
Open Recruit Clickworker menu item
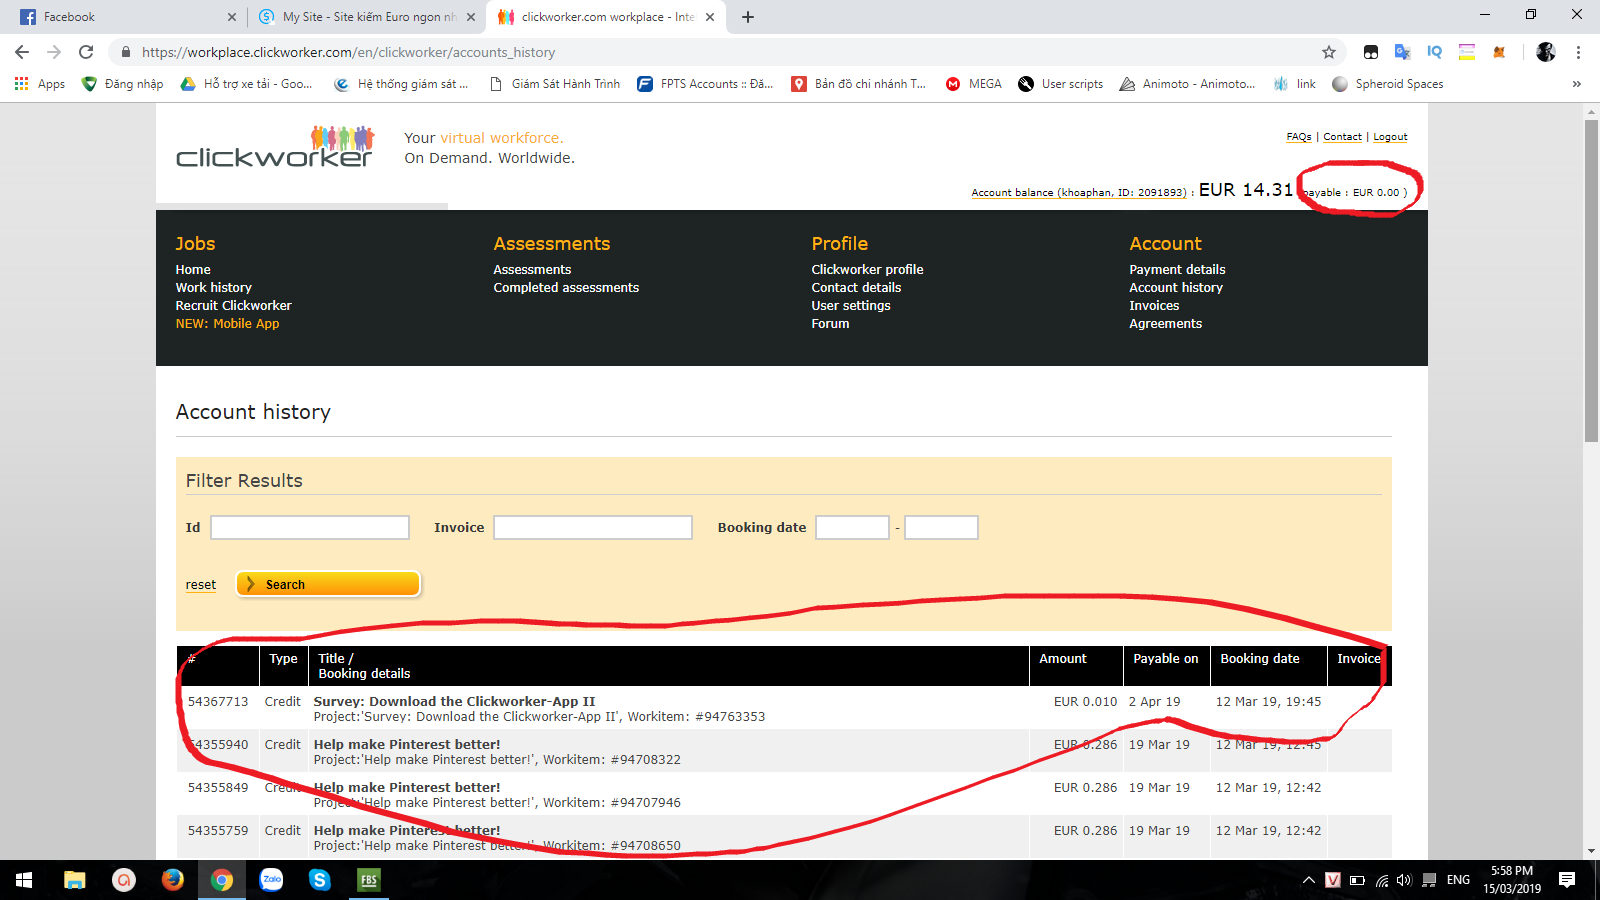point(234,306)
